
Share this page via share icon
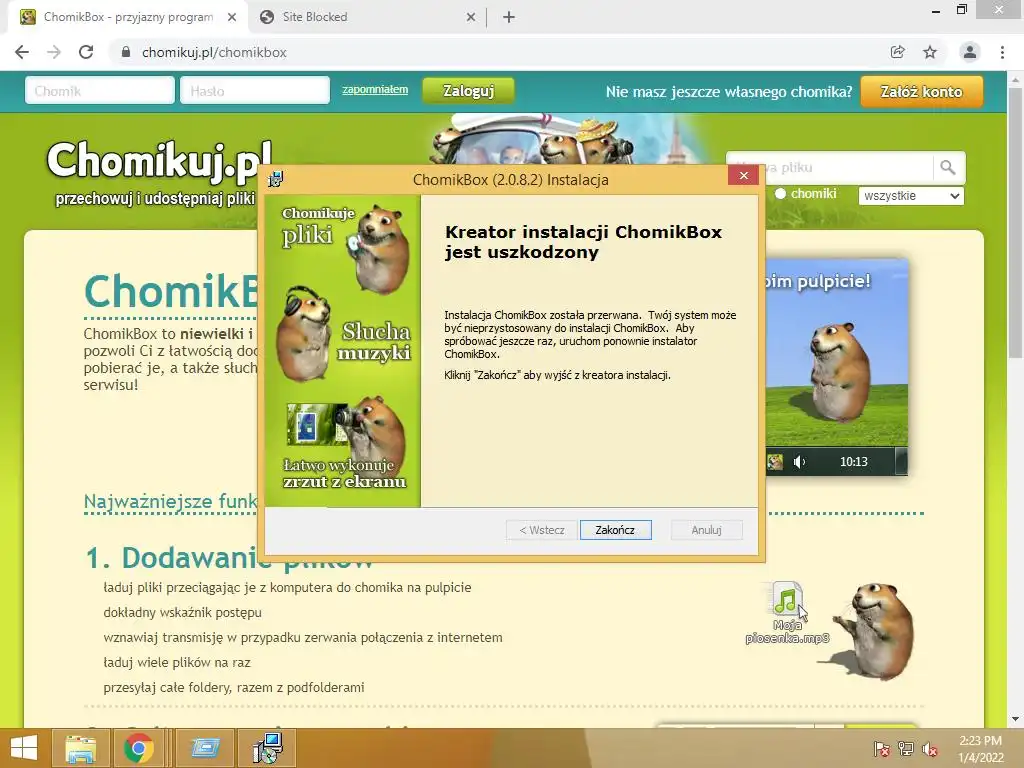(x=898, y=52)
